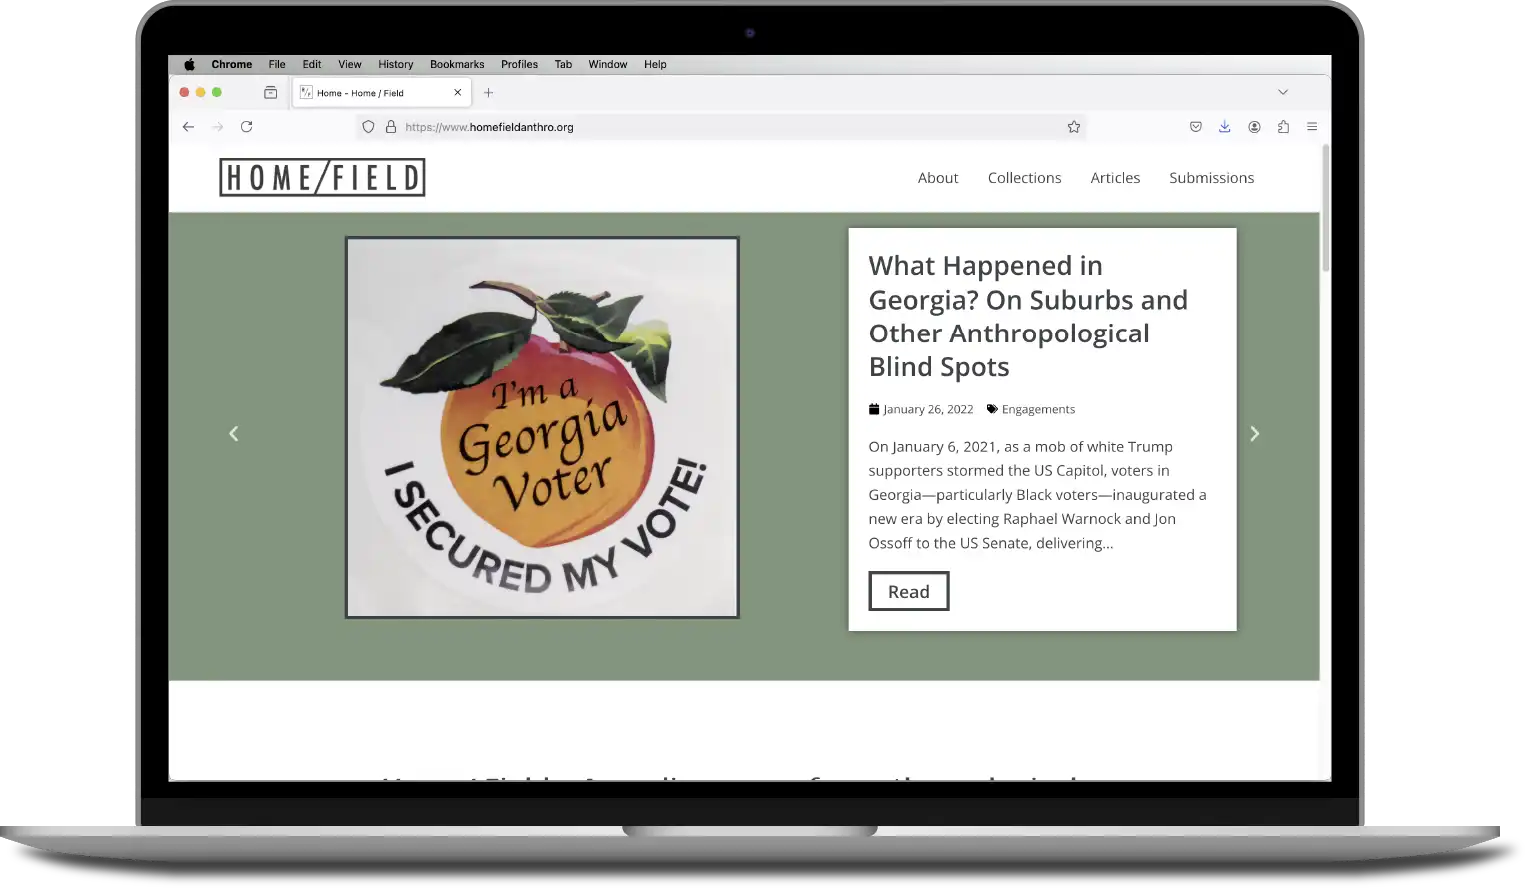The height and width of the screenshot is (890, 1531).
Task: Open the extensions puzzle icon
Action: (1283, 127)
